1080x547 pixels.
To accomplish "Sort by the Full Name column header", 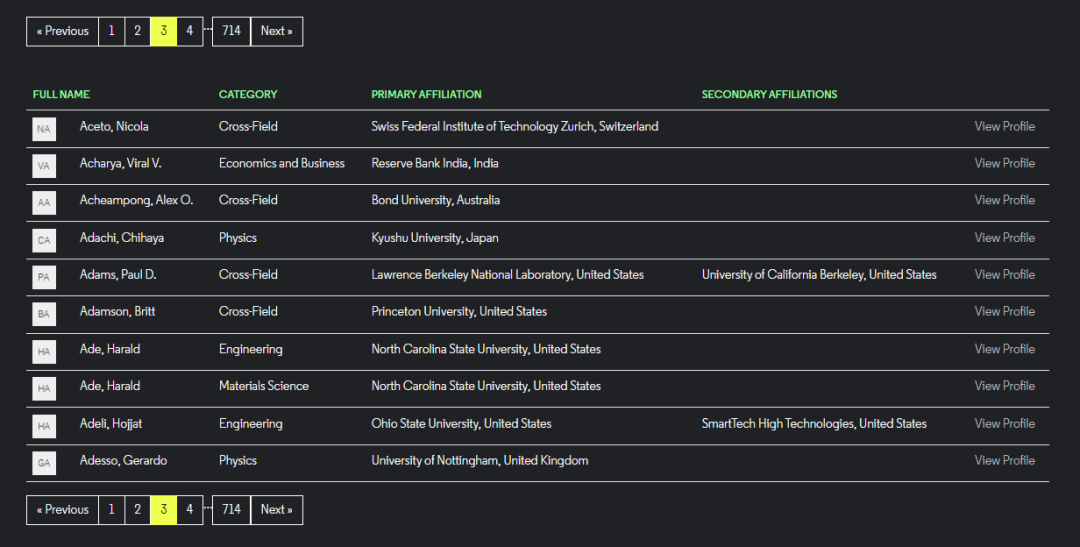I will pos(61,95).
